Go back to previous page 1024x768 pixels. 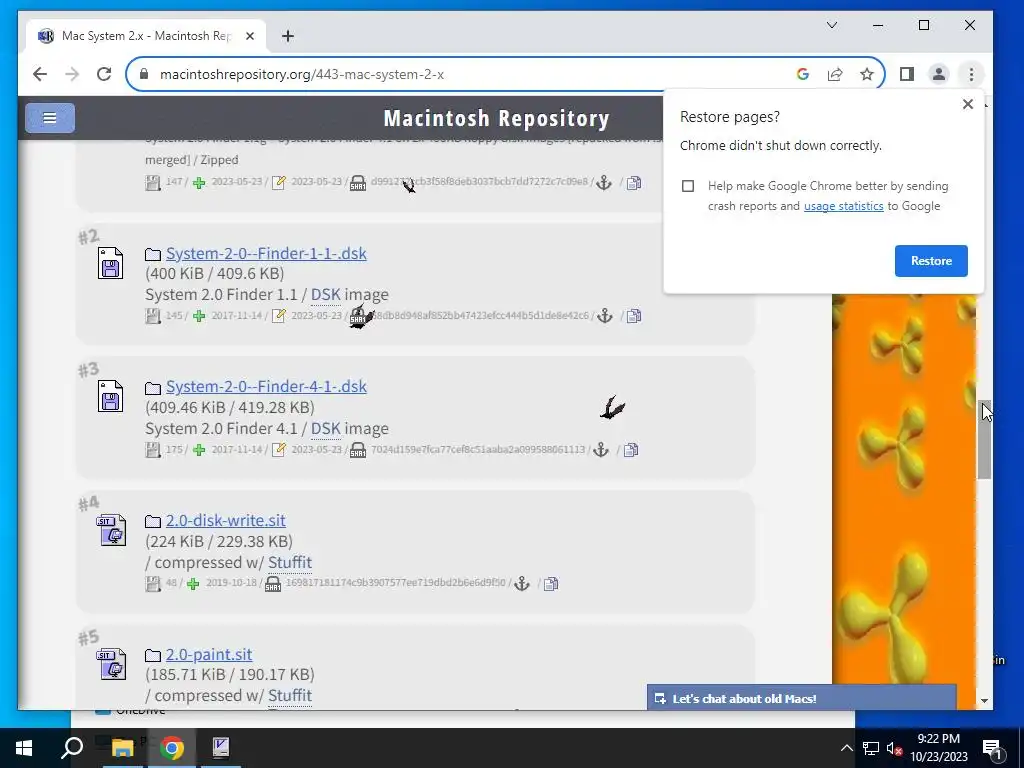pyautogui.click(x=40, y=74)
